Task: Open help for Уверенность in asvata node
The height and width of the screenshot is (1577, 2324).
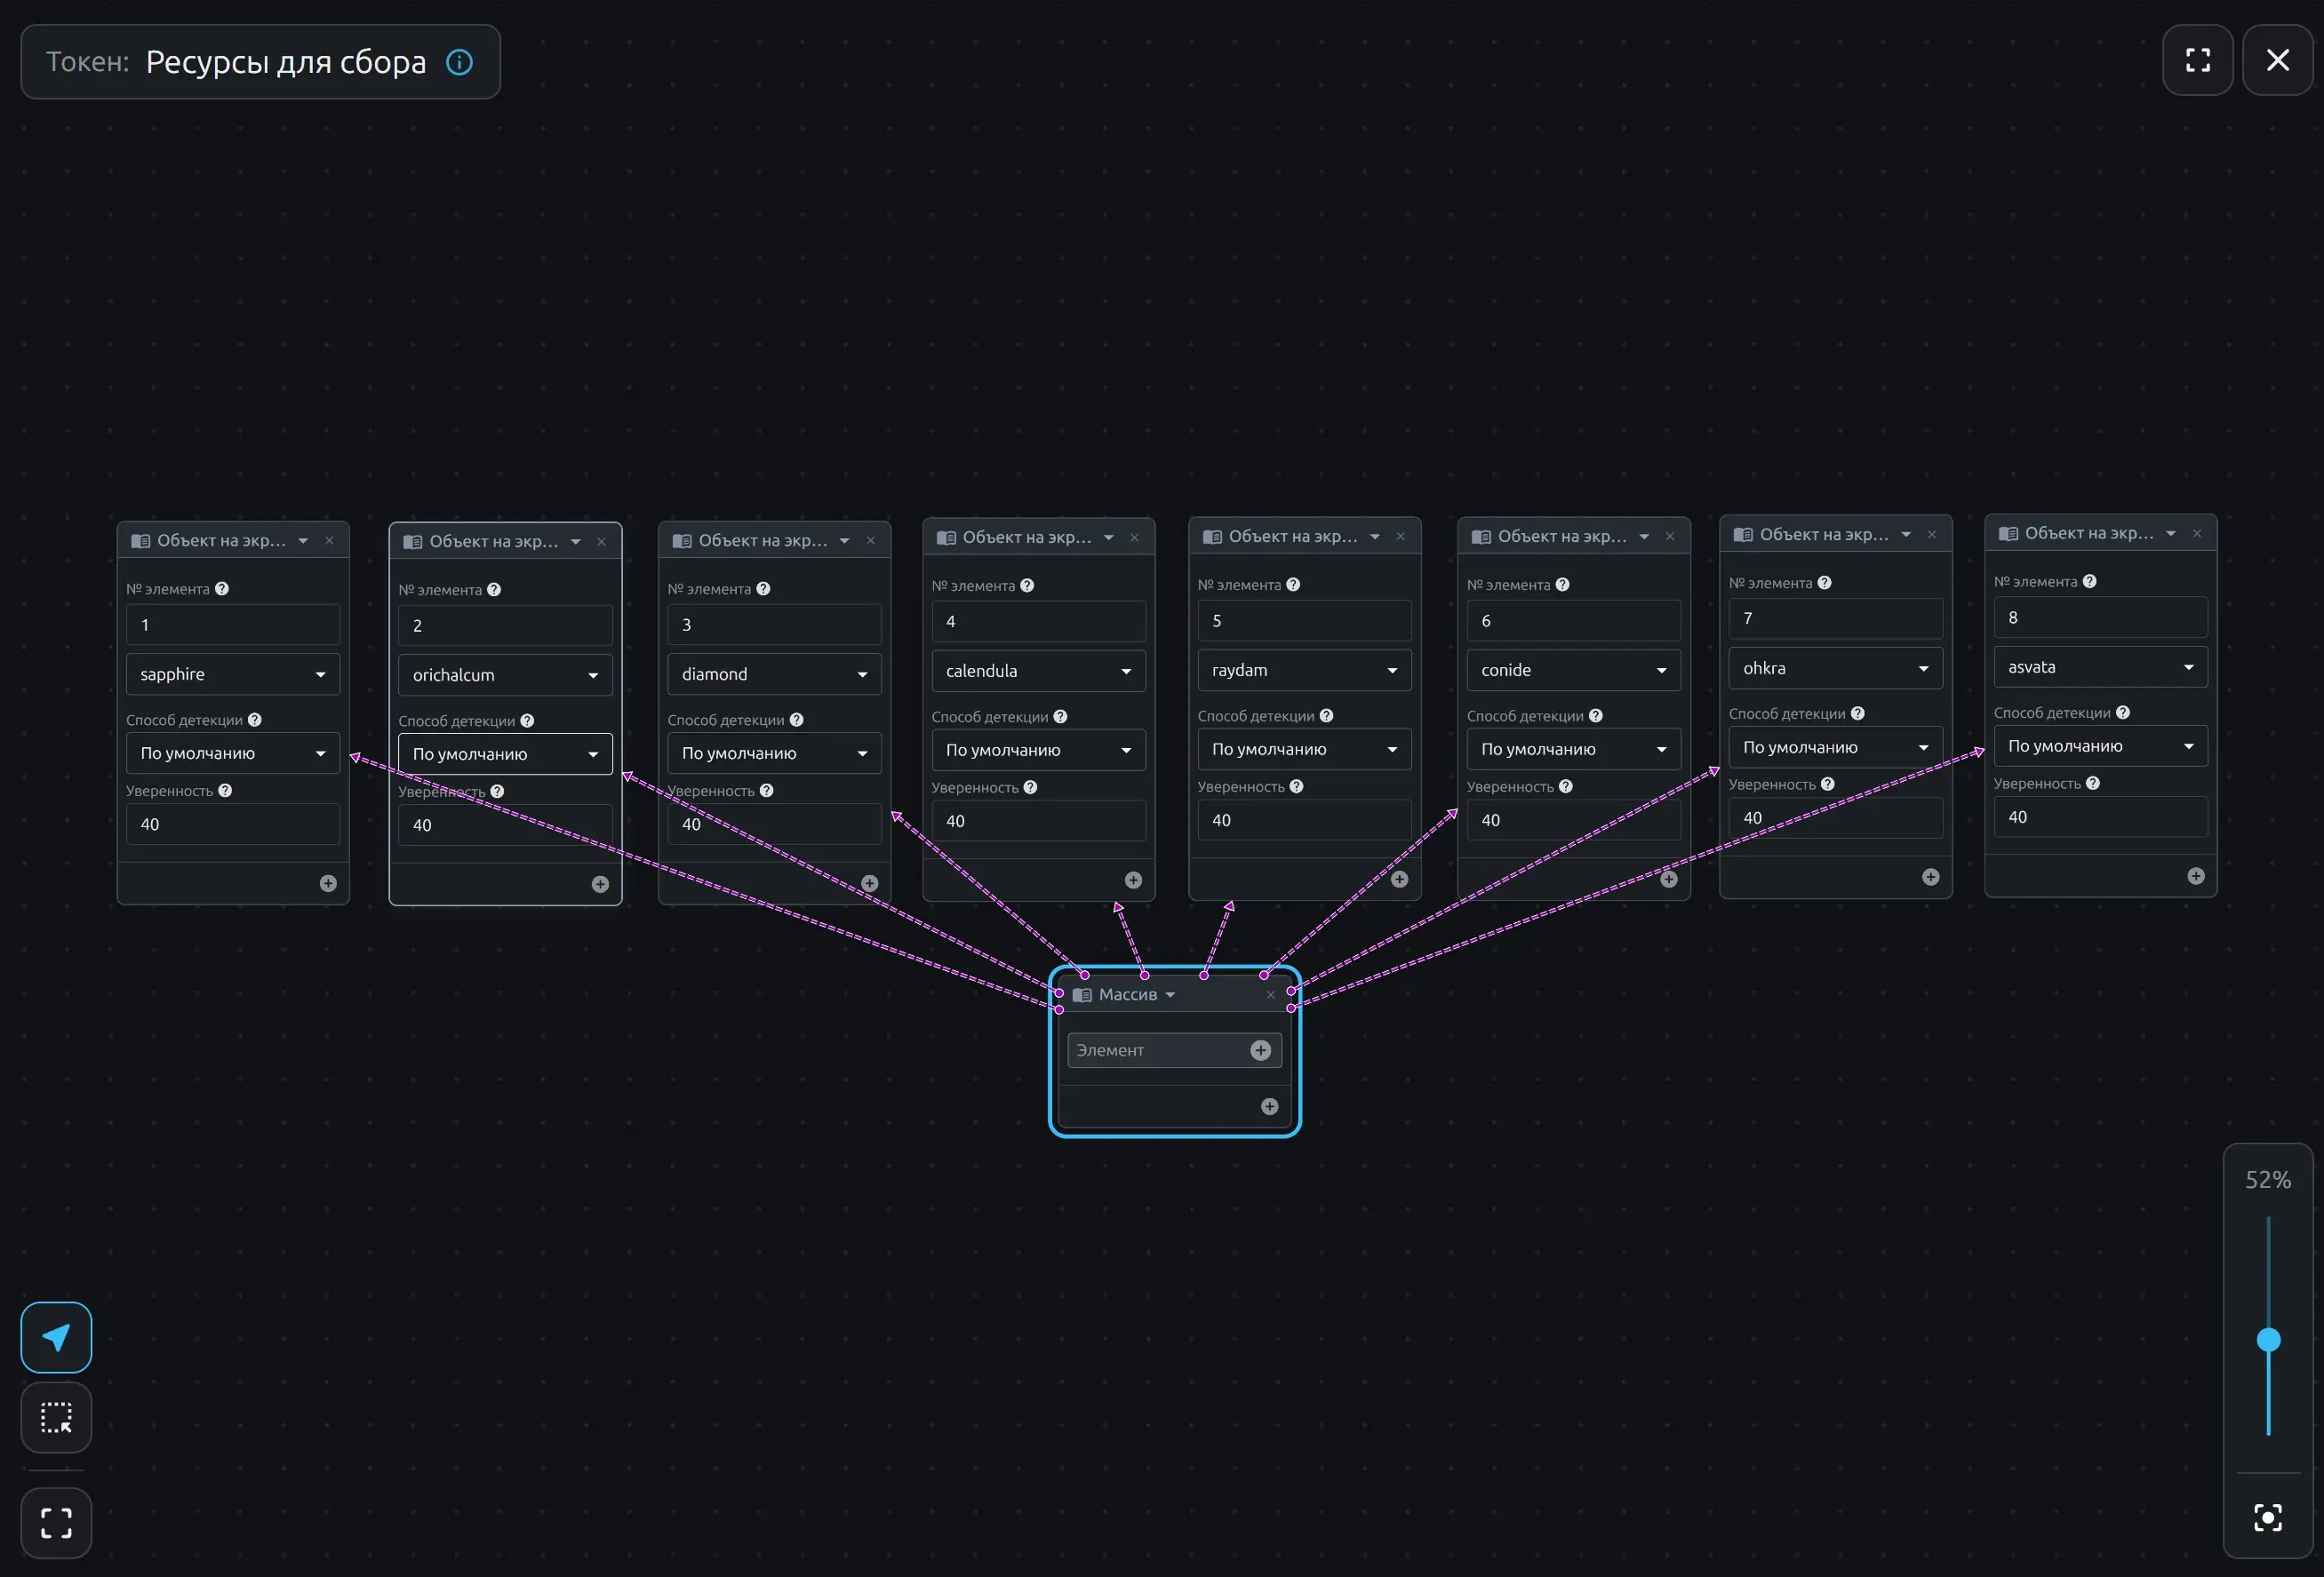Action: pos(2093,783)
